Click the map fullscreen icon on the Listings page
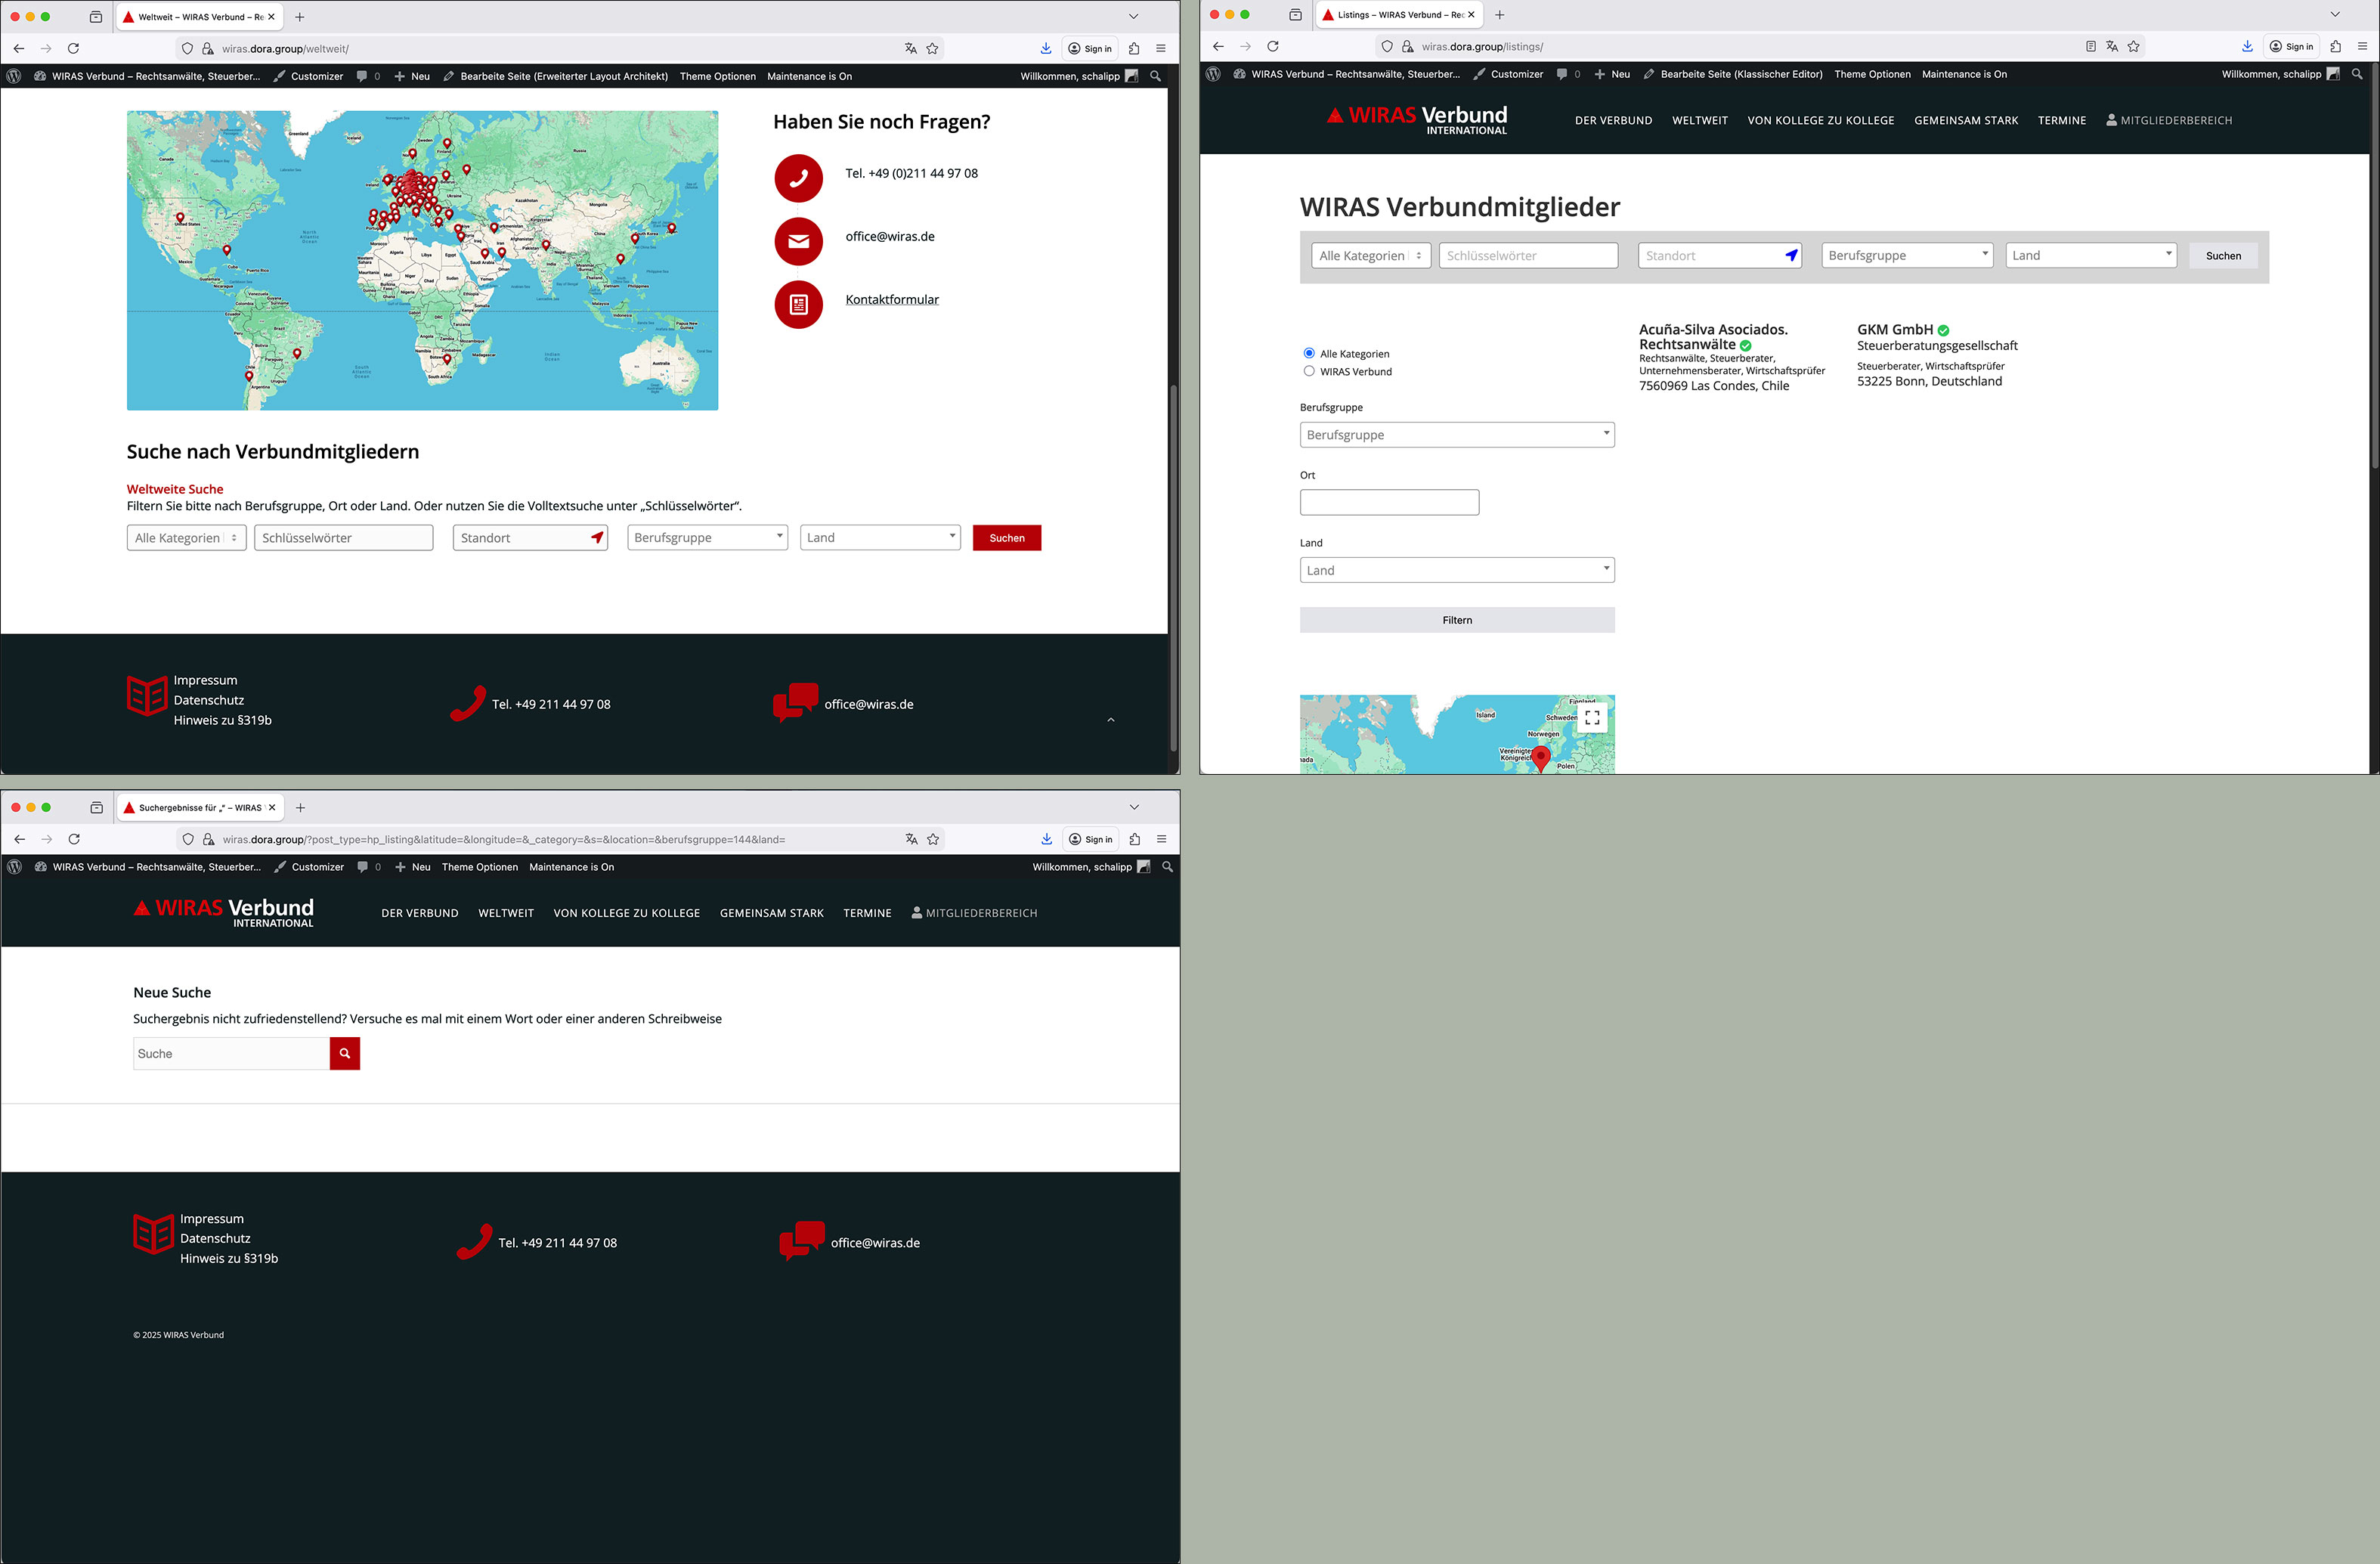Image resolution: width=2380 pixels, height=1564 pixels. [x=1592, y=717]
